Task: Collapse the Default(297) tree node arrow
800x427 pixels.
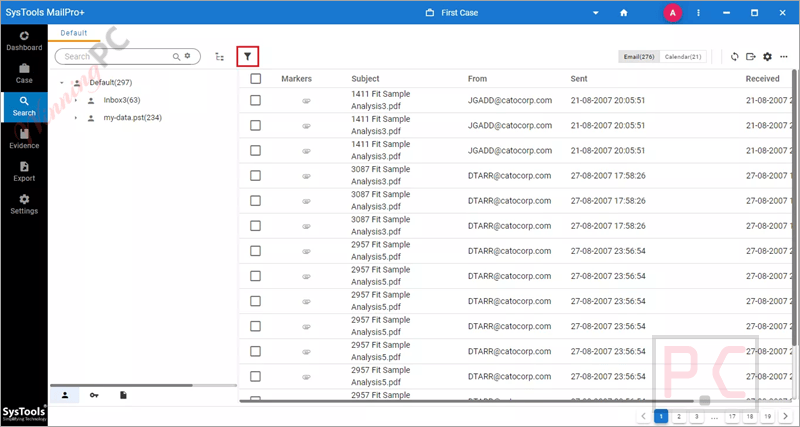Action: tap(61, 83)
